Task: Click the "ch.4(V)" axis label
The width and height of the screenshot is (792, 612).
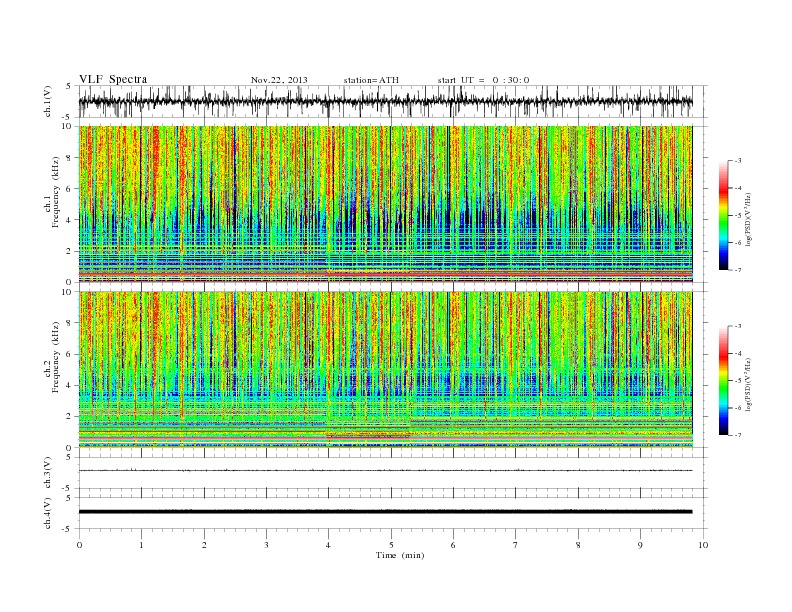Action: click(48, 513)
